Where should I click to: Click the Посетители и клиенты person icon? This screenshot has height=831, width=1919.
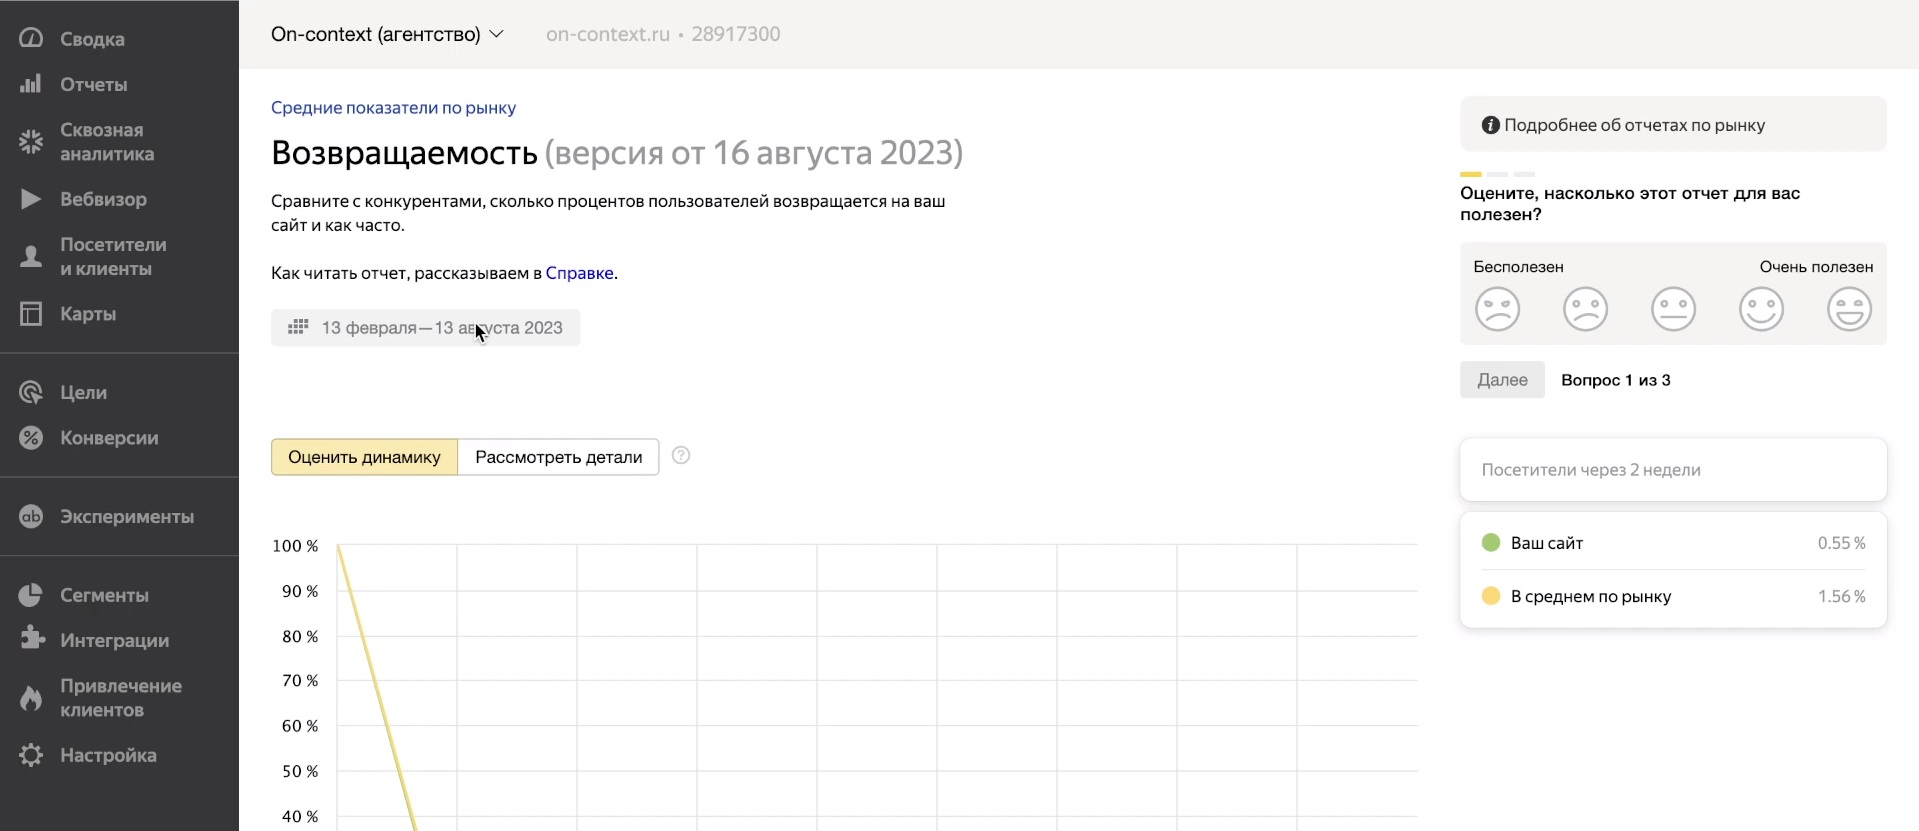31,257
